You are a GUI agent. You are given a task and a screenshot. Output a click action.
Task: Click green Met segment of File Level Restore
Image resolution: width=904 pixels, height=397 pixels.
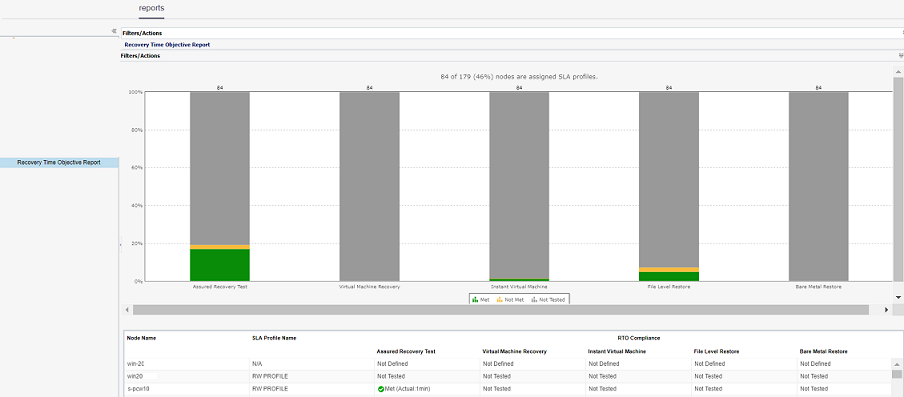(669, 277)
